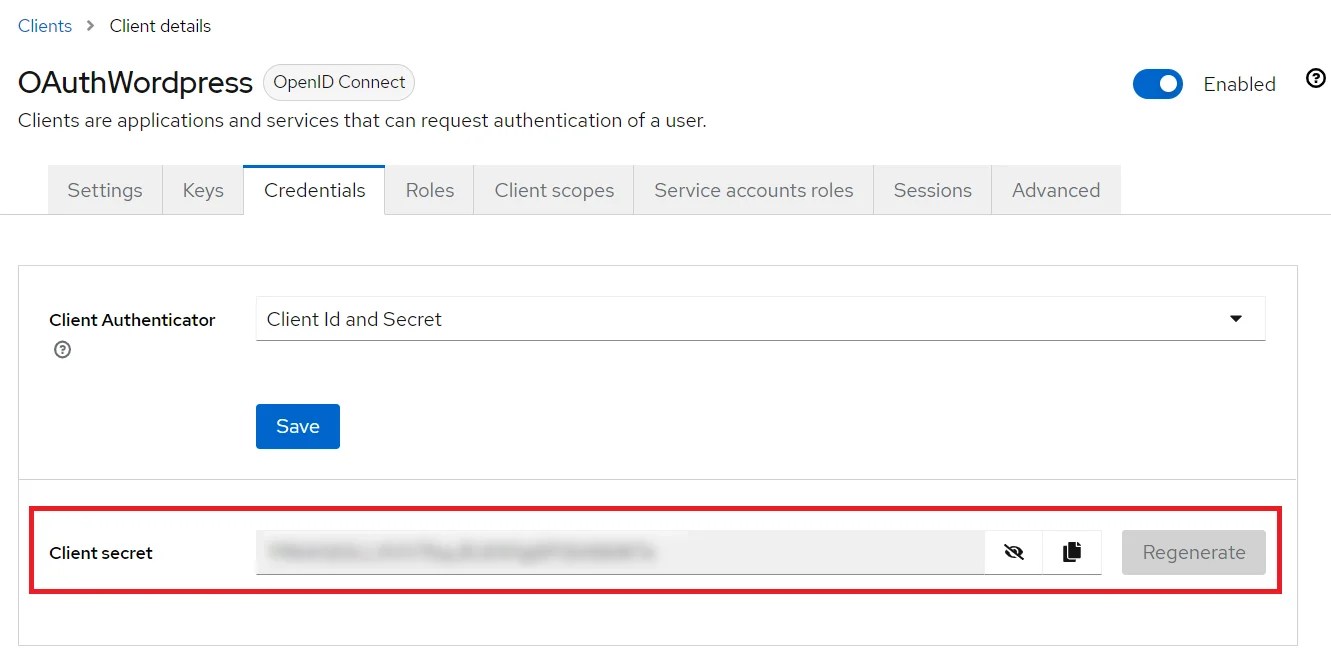Click the copy icon in the Client secret row
This screenshot has width=1331, height=652.
click(x=1071, y=551)
